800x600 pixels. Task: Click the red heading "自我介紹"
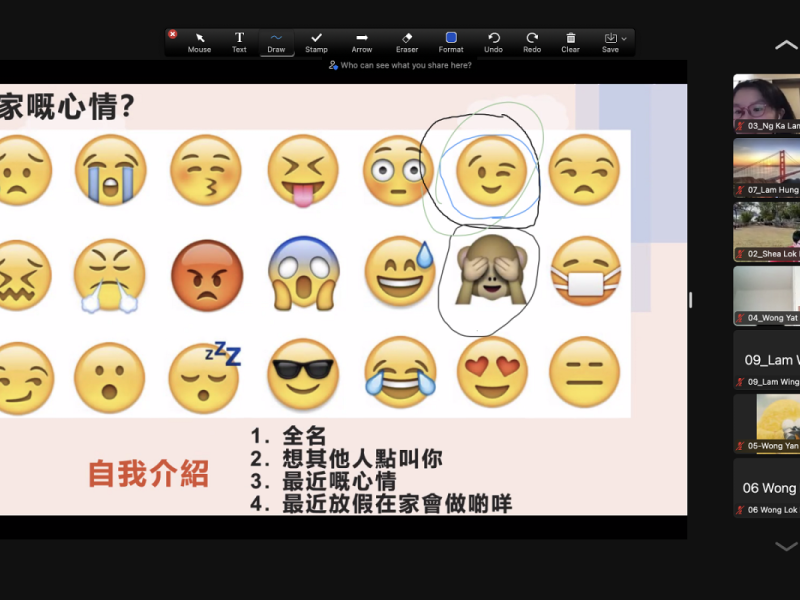point(148,473)
